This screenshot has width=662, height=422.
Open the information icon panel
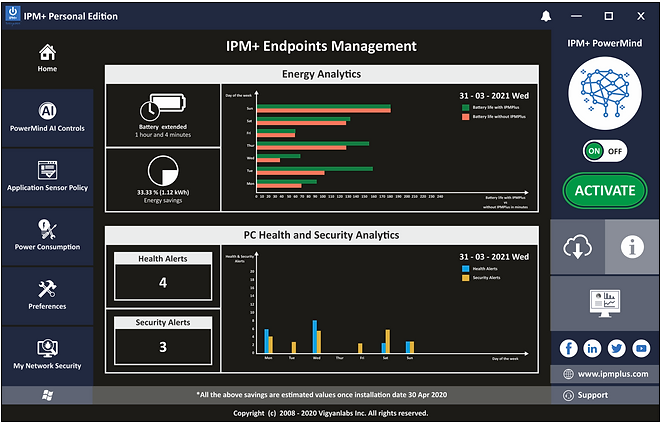(x=632, y=247)
